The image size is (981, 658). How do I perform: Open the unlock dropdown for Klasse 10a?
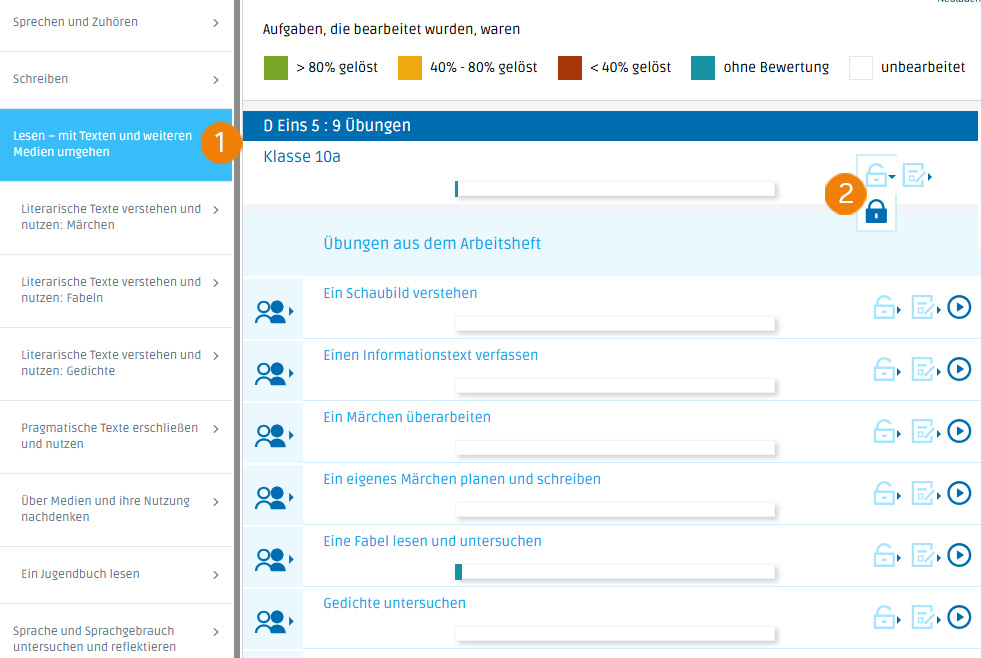point(879,177)
